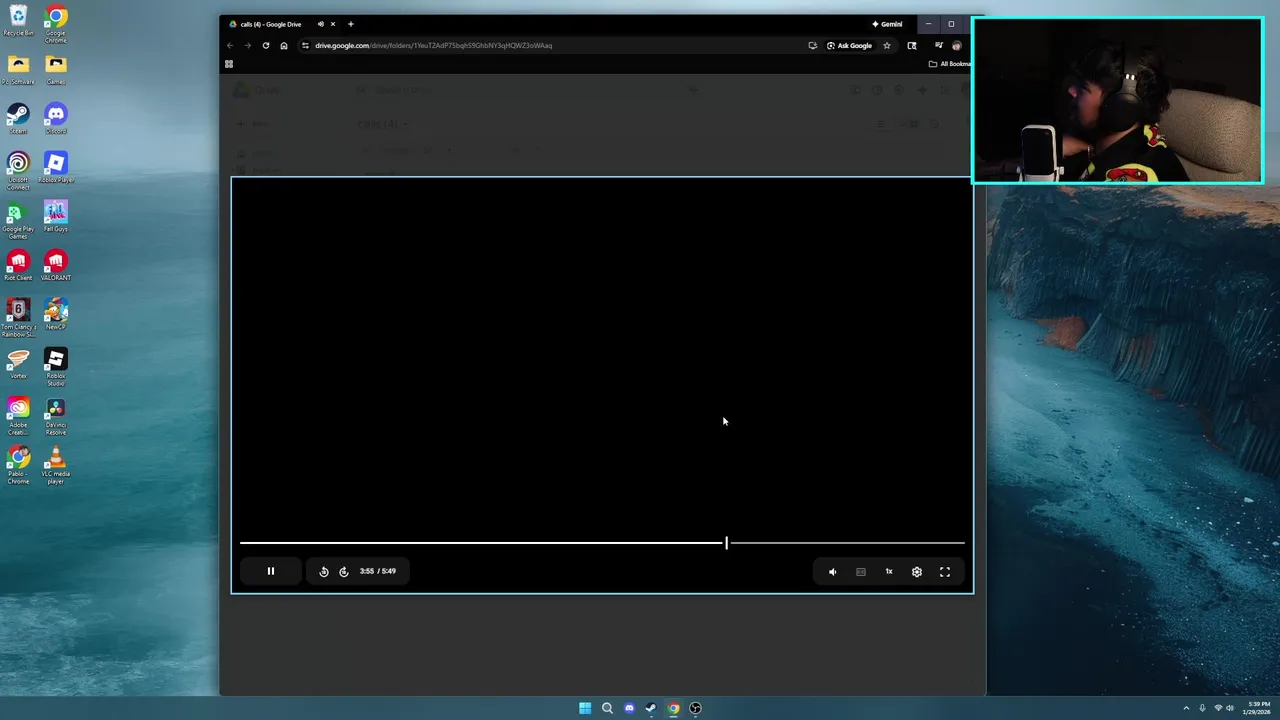Viewport: 1280px width, 720px height.
Task: Open Vortex desktop icon
Action: (x=18, y=364)
